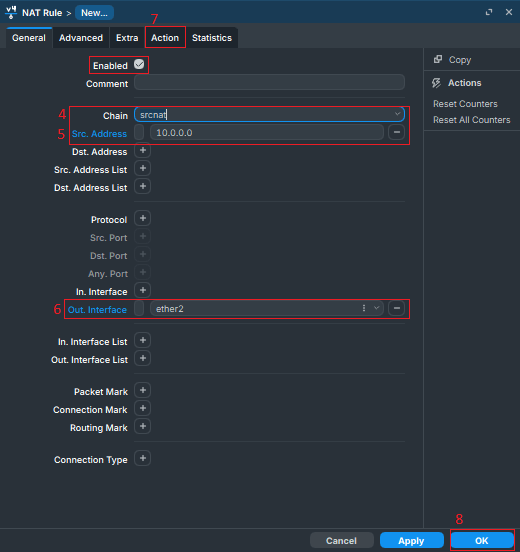Click Reset Counters
Viewport: 520px width, 552px height.
(465, 104)
